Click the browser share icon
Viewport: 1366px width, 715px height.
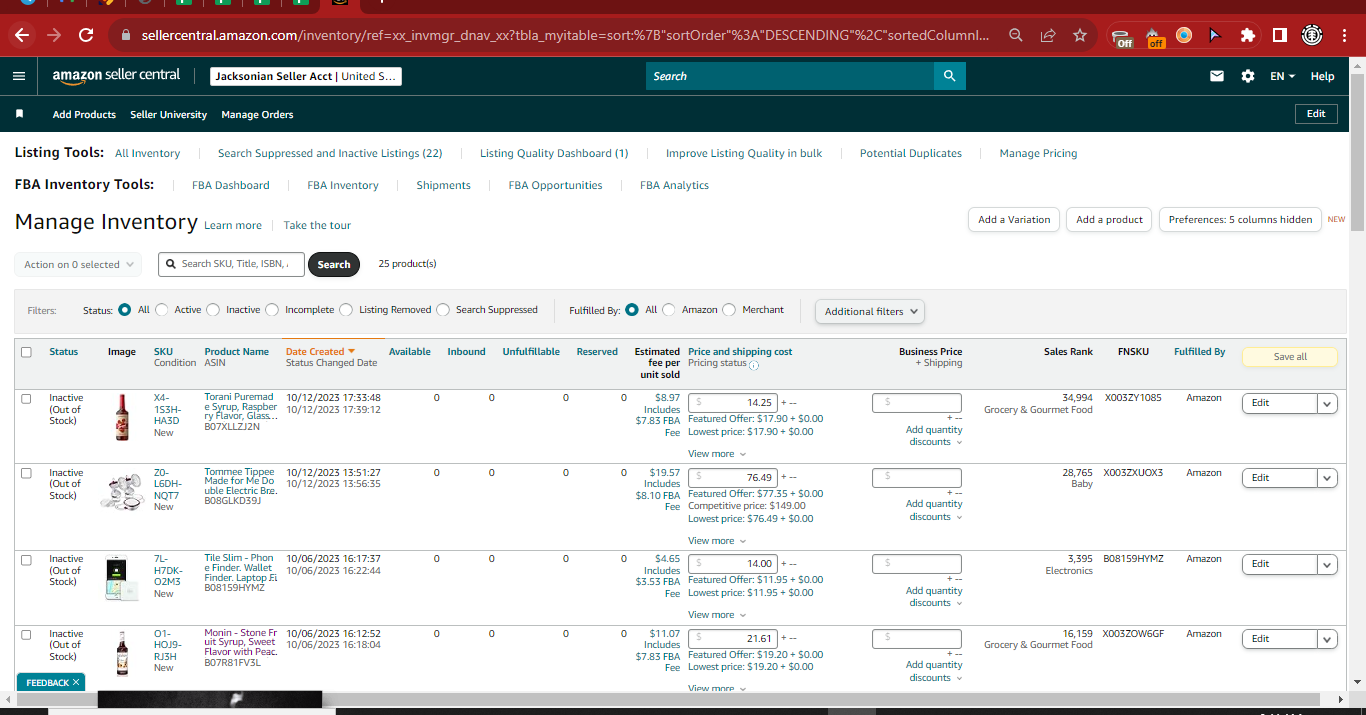1048,35
